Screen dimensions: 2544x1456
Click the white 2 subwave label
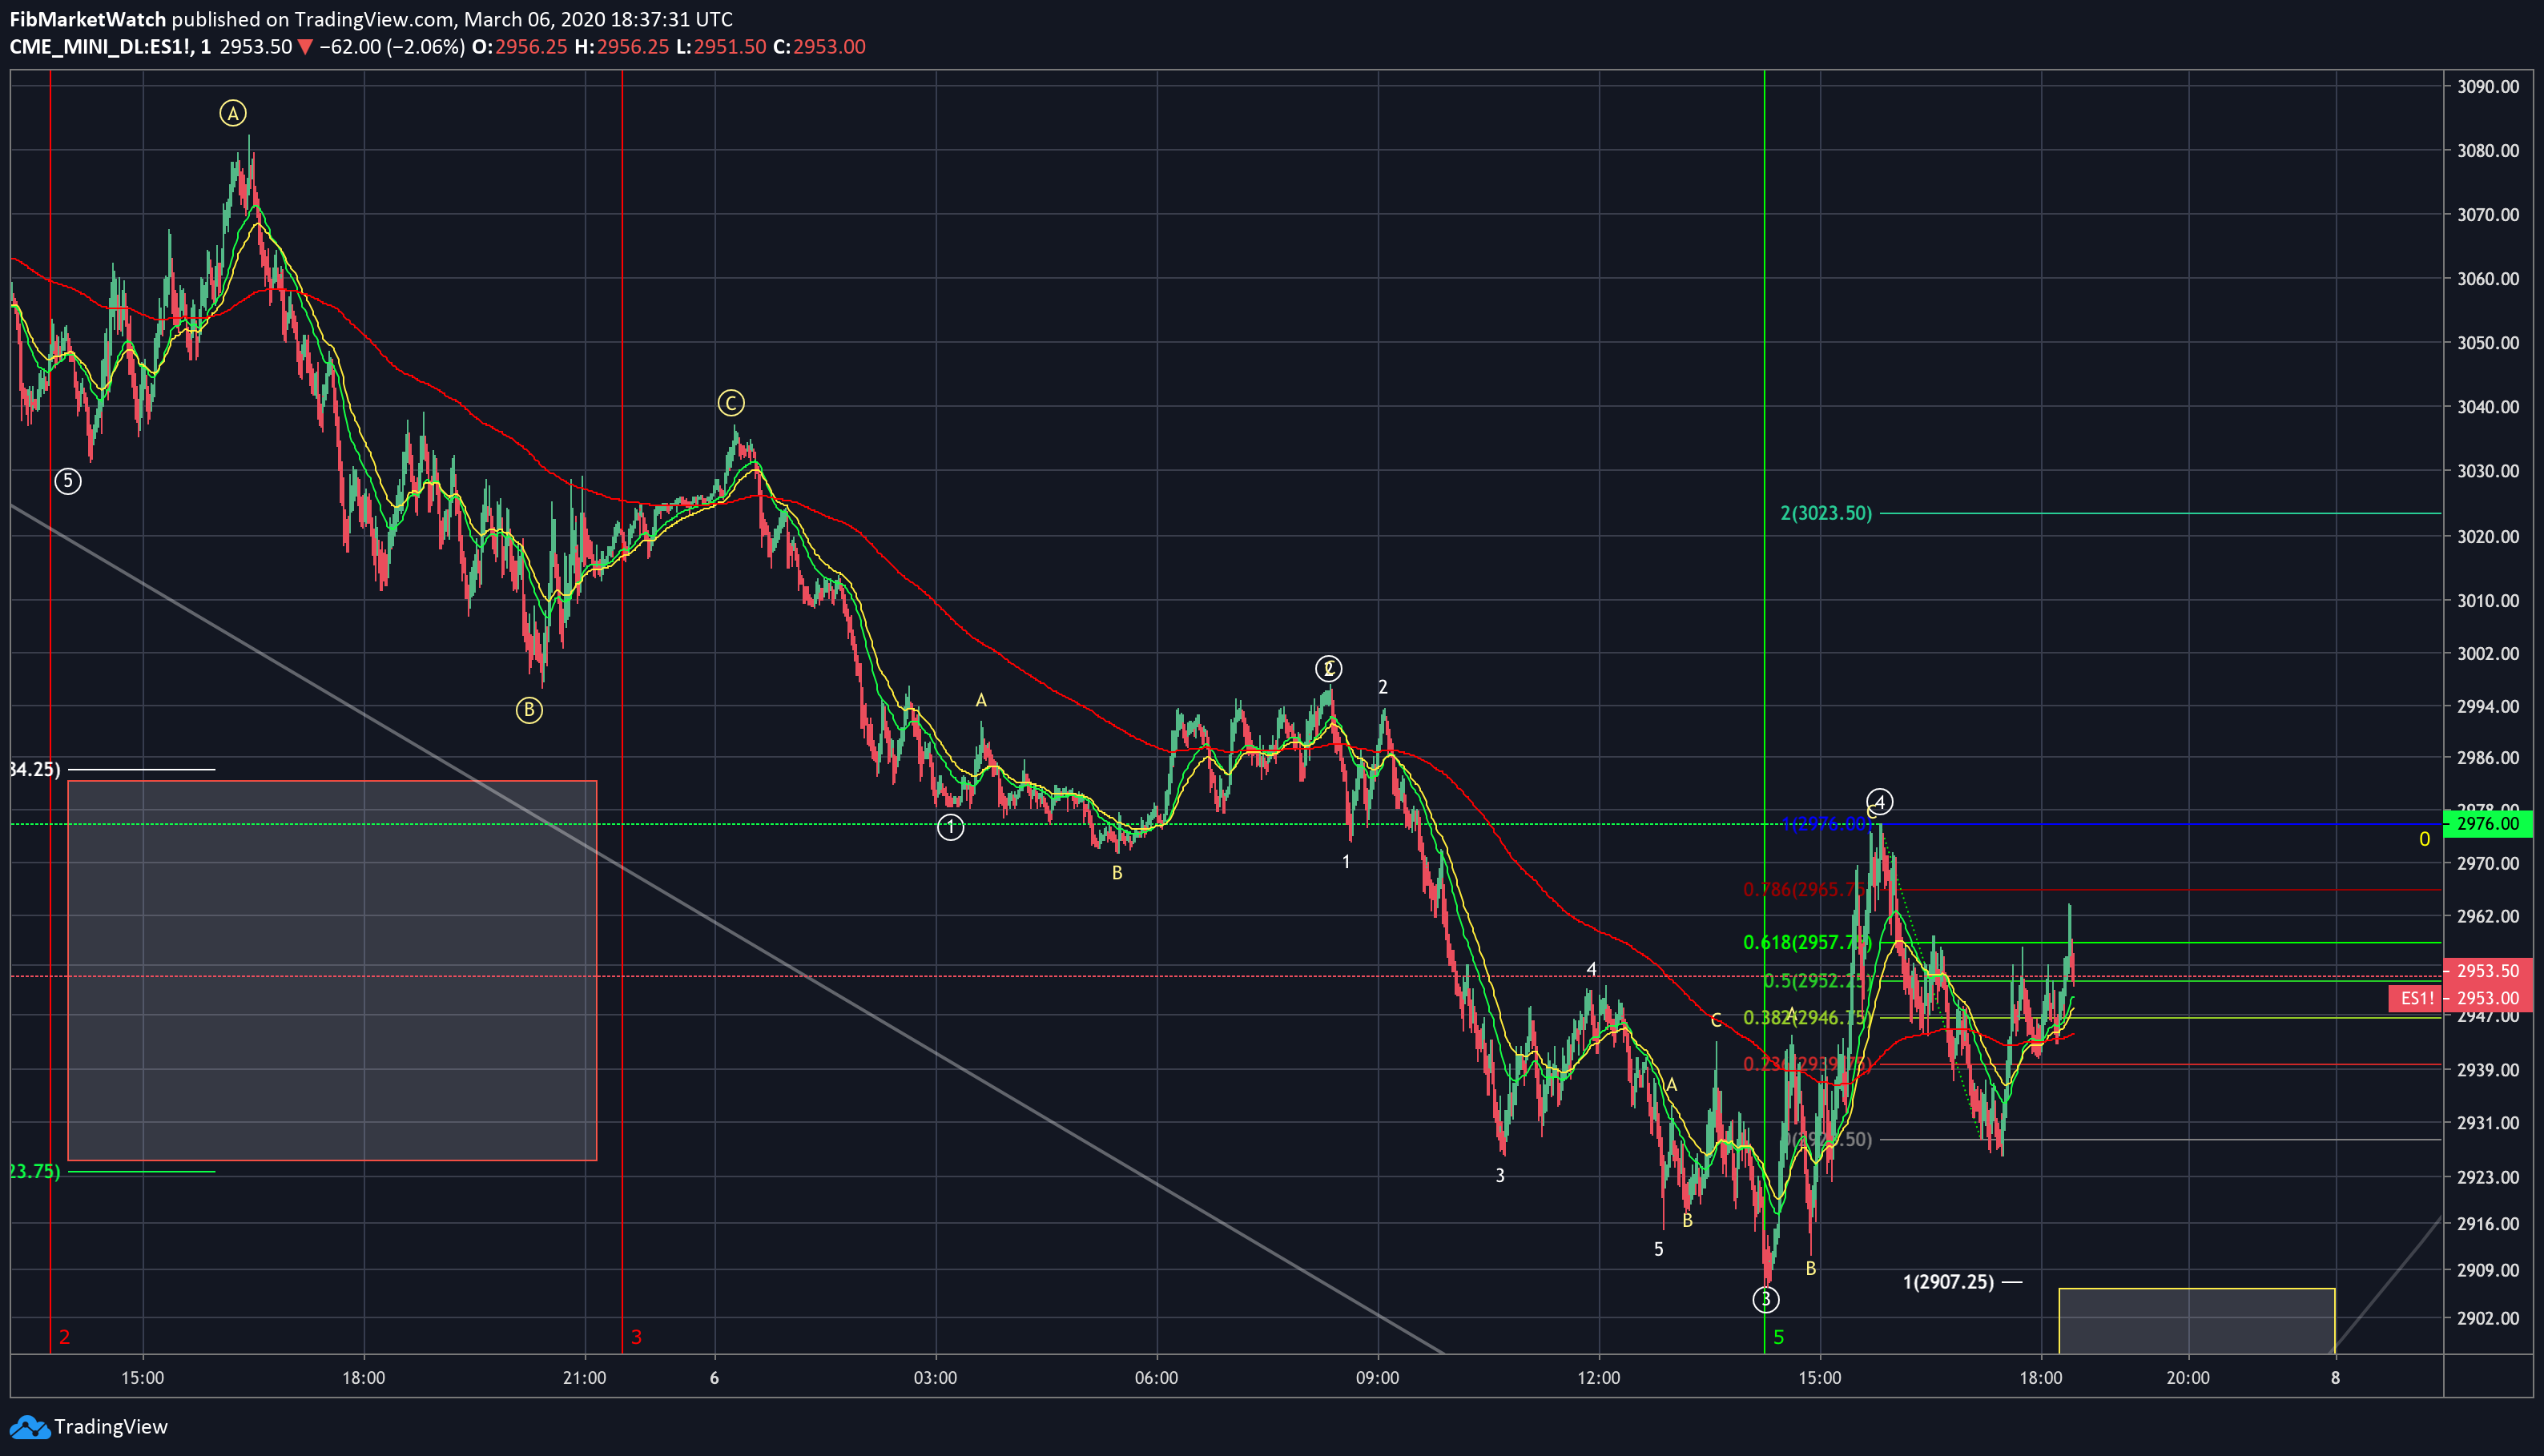(x=1383, y=687)
